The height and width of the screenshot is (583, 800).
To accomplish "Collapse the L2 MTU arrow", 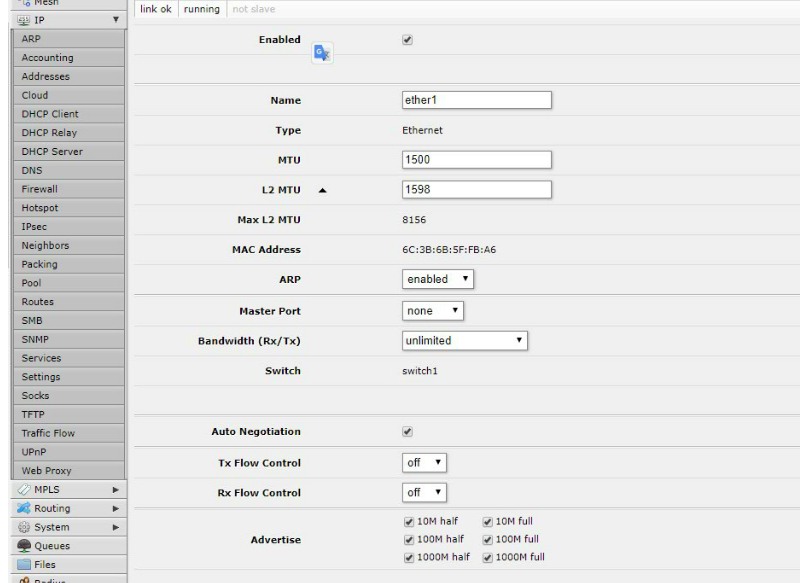I will click(321, 190).
